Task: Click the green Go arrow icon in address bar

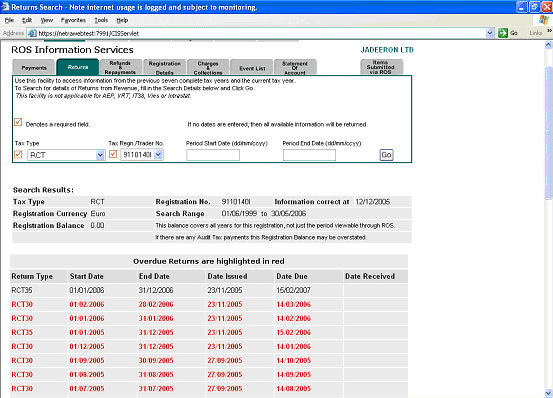Action: click(x=503, y=33)
